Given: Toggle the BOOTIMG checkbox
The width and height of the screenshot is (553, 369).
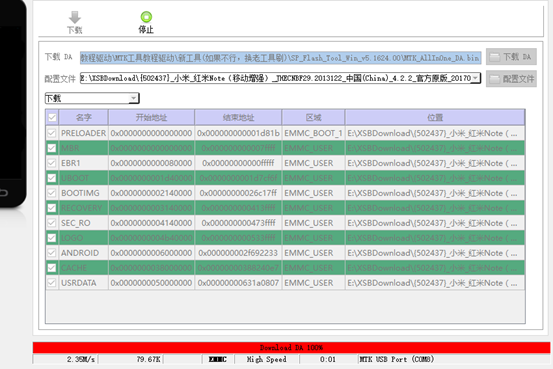Looking at the screenshot, I should (51, 193).
